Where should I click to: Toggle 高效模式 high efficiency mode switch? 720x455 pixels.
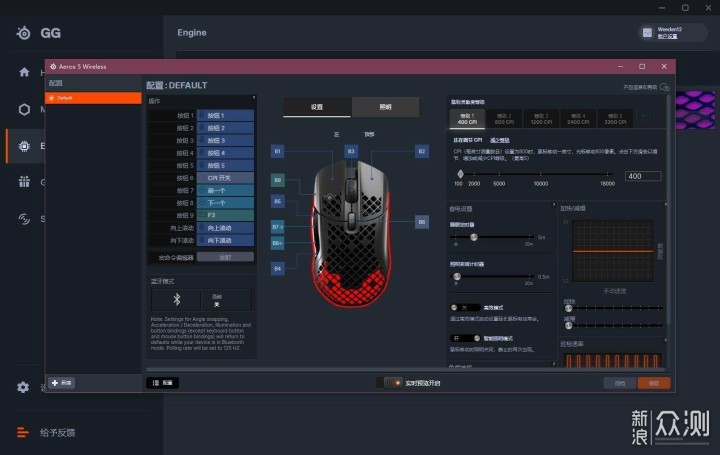click(464, 308)
